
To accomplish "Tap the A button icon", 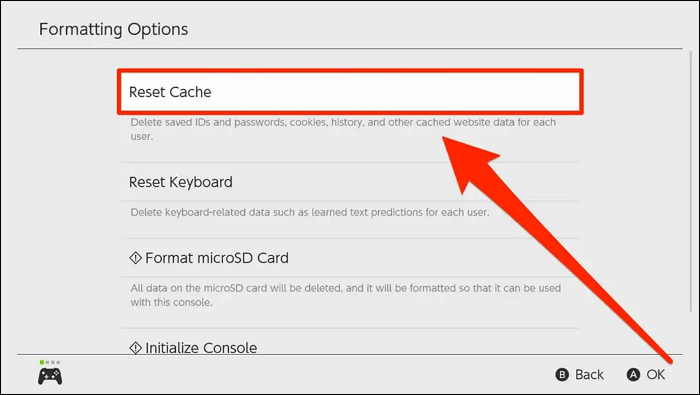I will pyautogui.click(x=633, y=374).
